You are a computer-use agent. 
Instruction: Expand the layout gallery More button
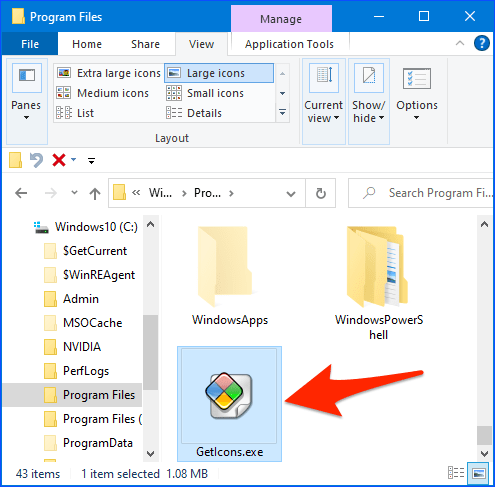pyautogui.click(x=282, y=112)
